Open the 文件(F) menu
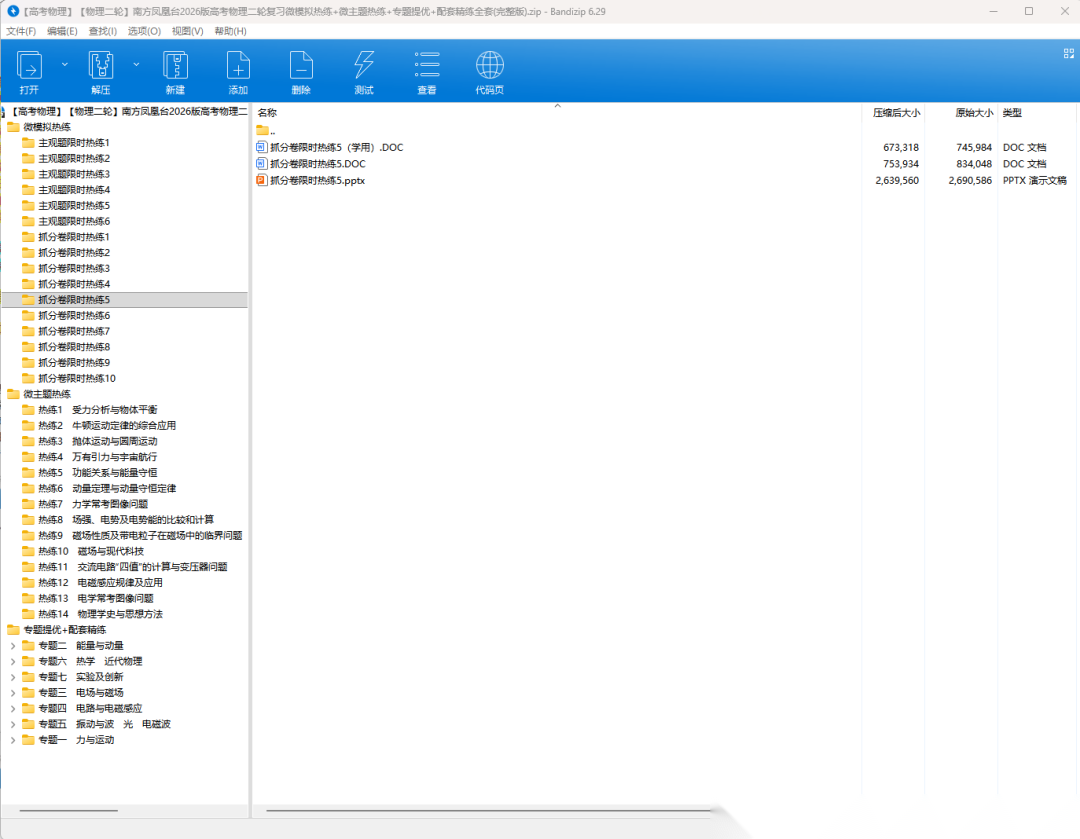The width and height of the screenshot is (1080, 839). (x=21, y=31)
